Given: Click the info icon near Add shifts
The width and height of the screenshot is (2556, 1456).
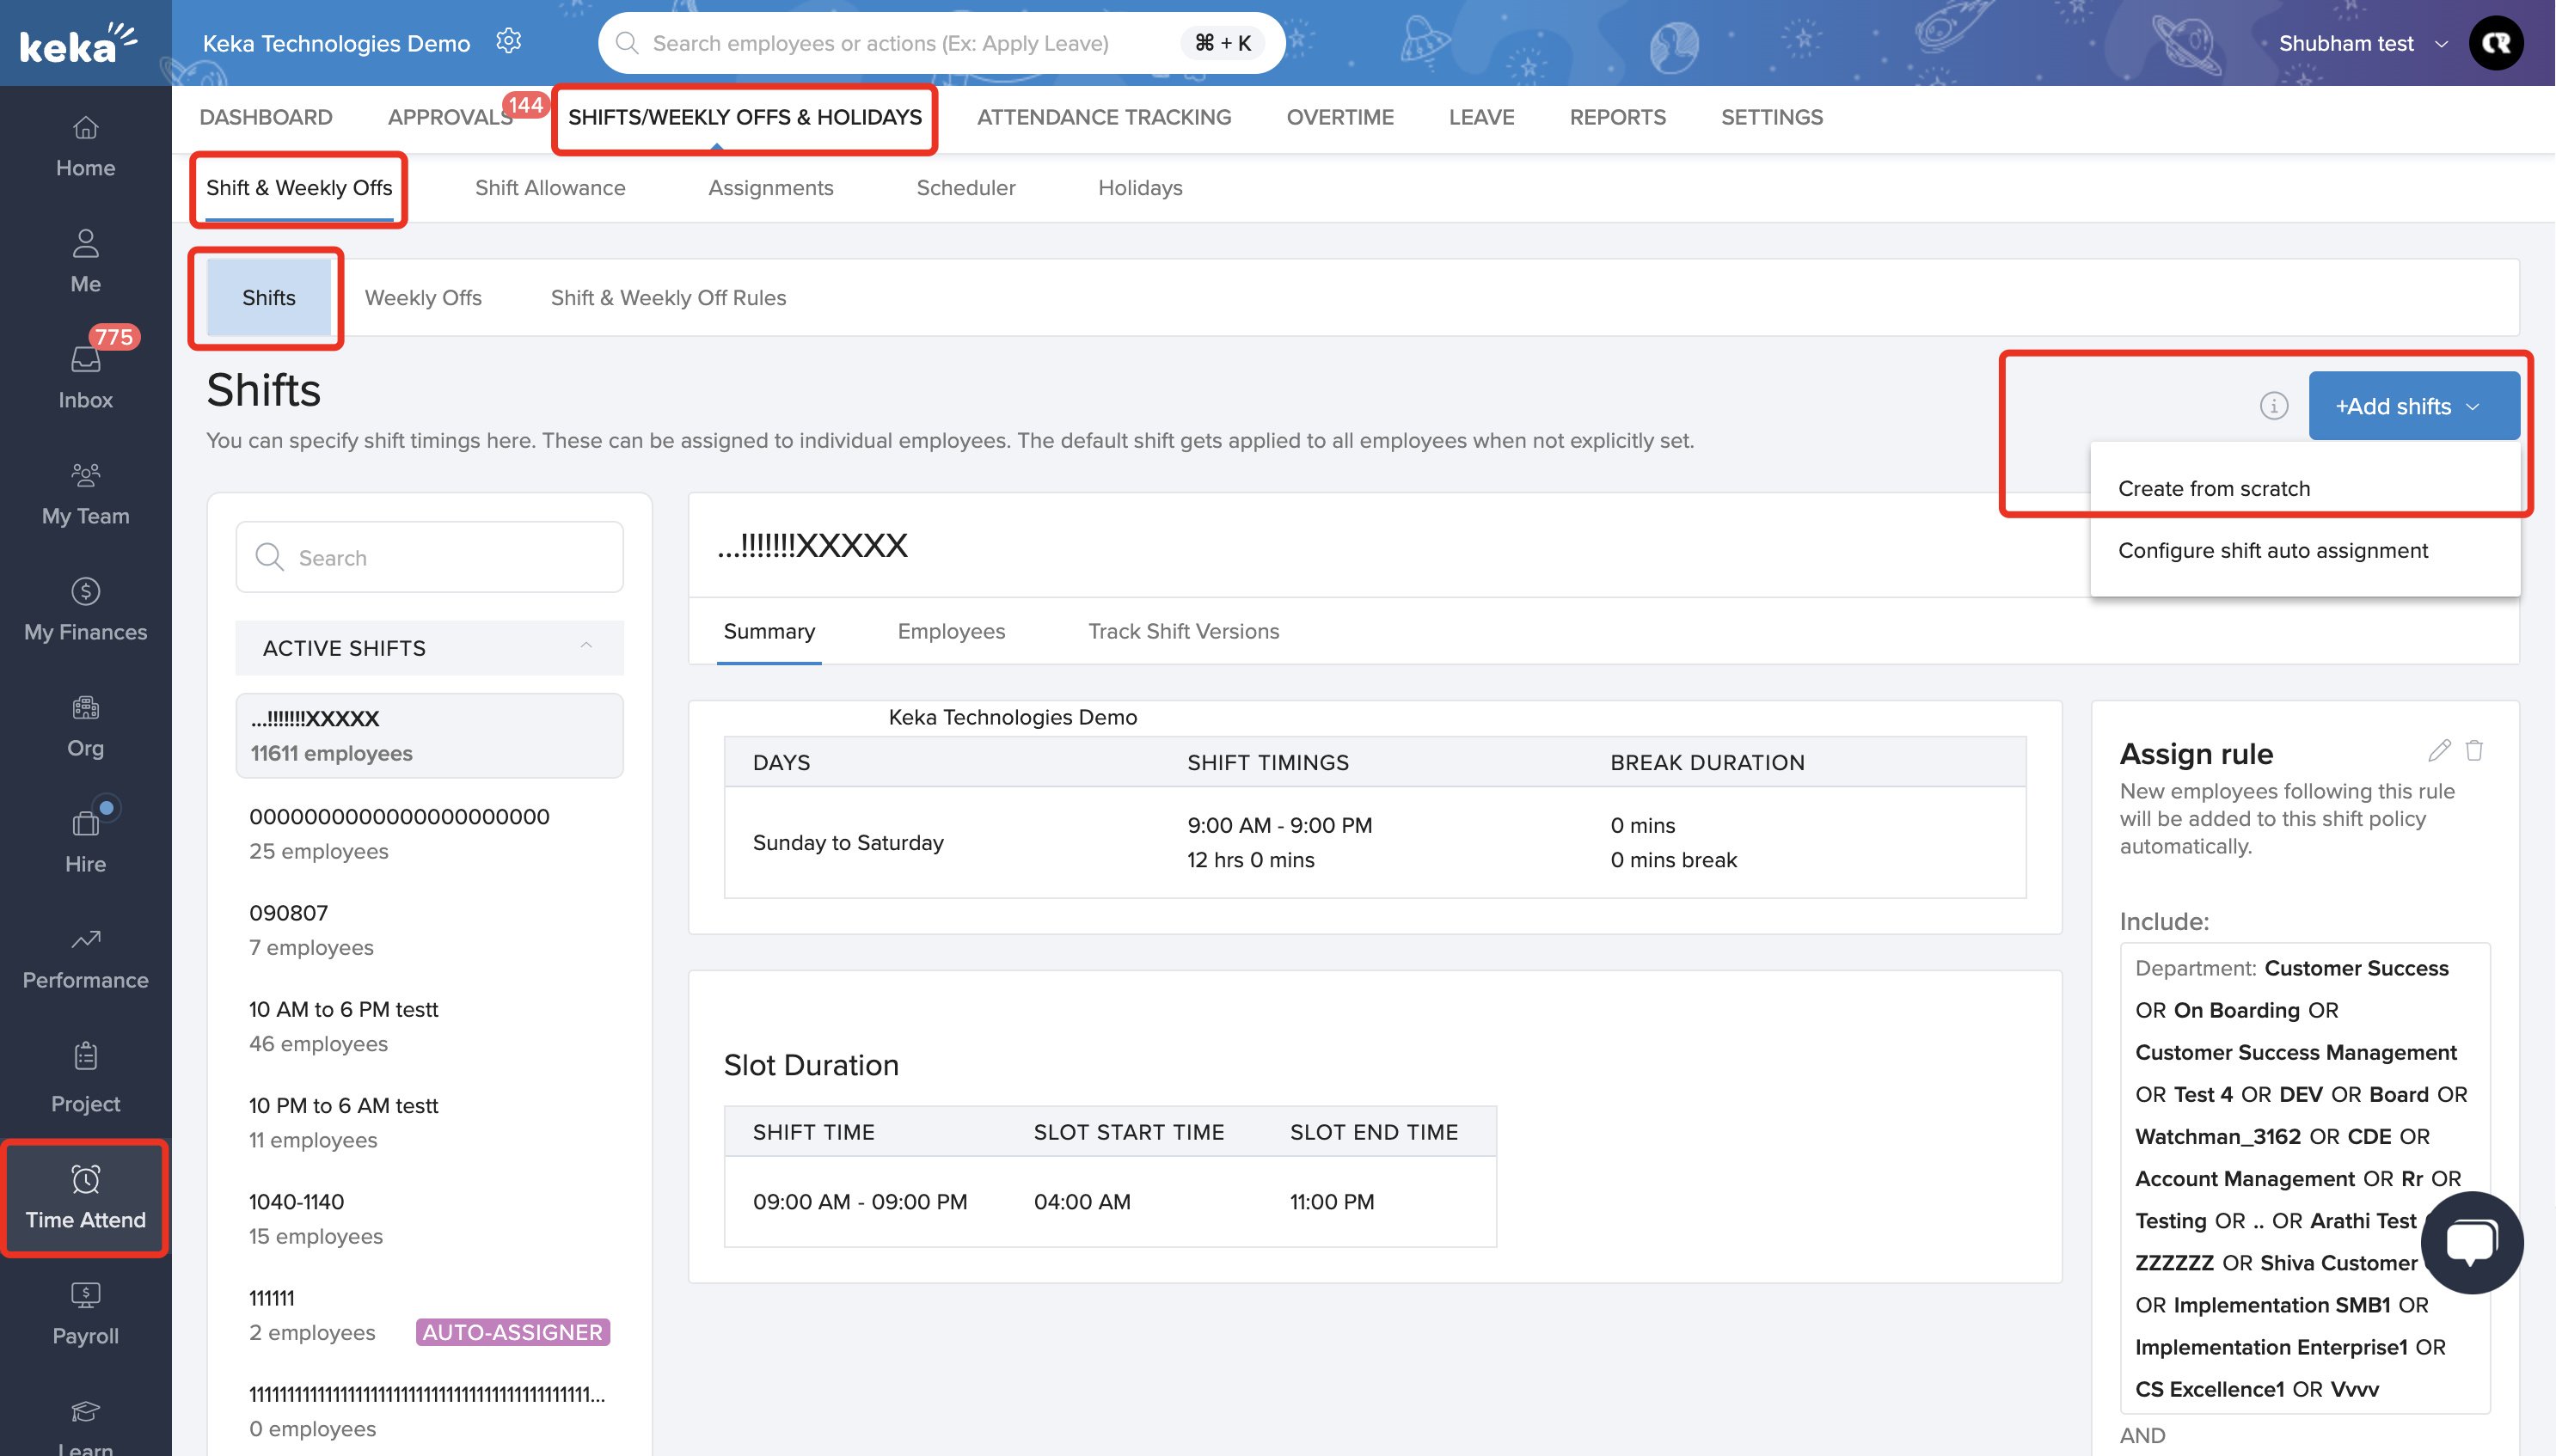Looking at the screenshot, I should coord(2273,406).
